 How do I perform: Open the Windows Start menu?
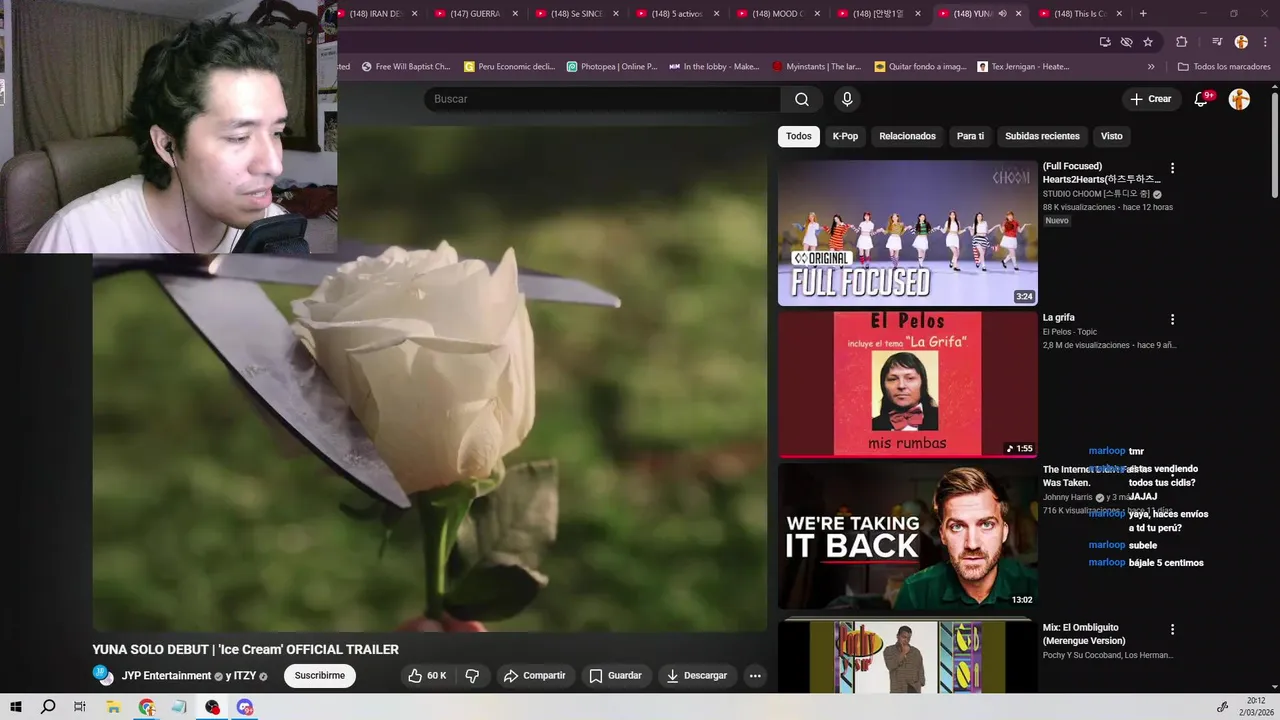pos(16,707)
